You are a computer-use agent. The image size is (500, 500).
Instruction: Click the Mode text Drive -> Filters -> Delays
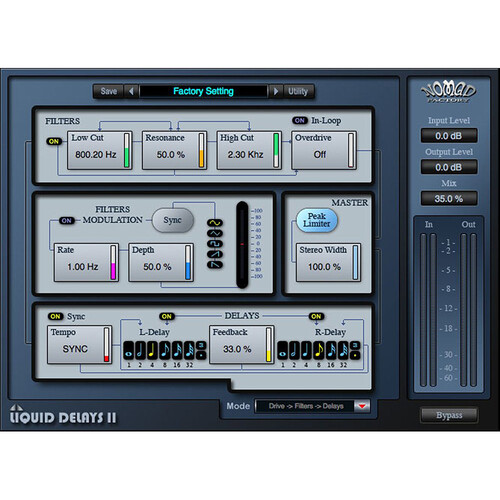(x=306, y=406)
